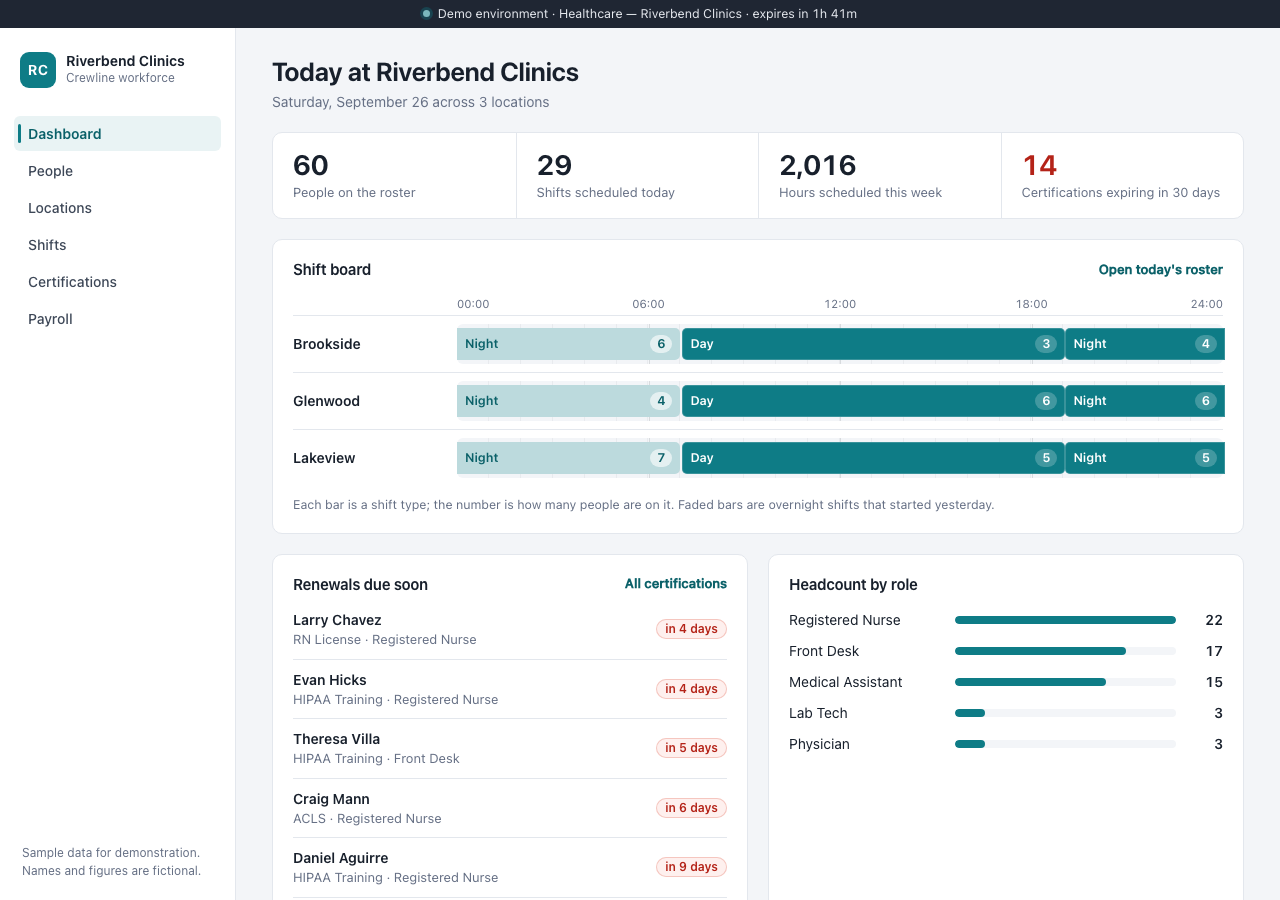
Task: Open the Dashboard sidebar item
Action: point(118,134)
